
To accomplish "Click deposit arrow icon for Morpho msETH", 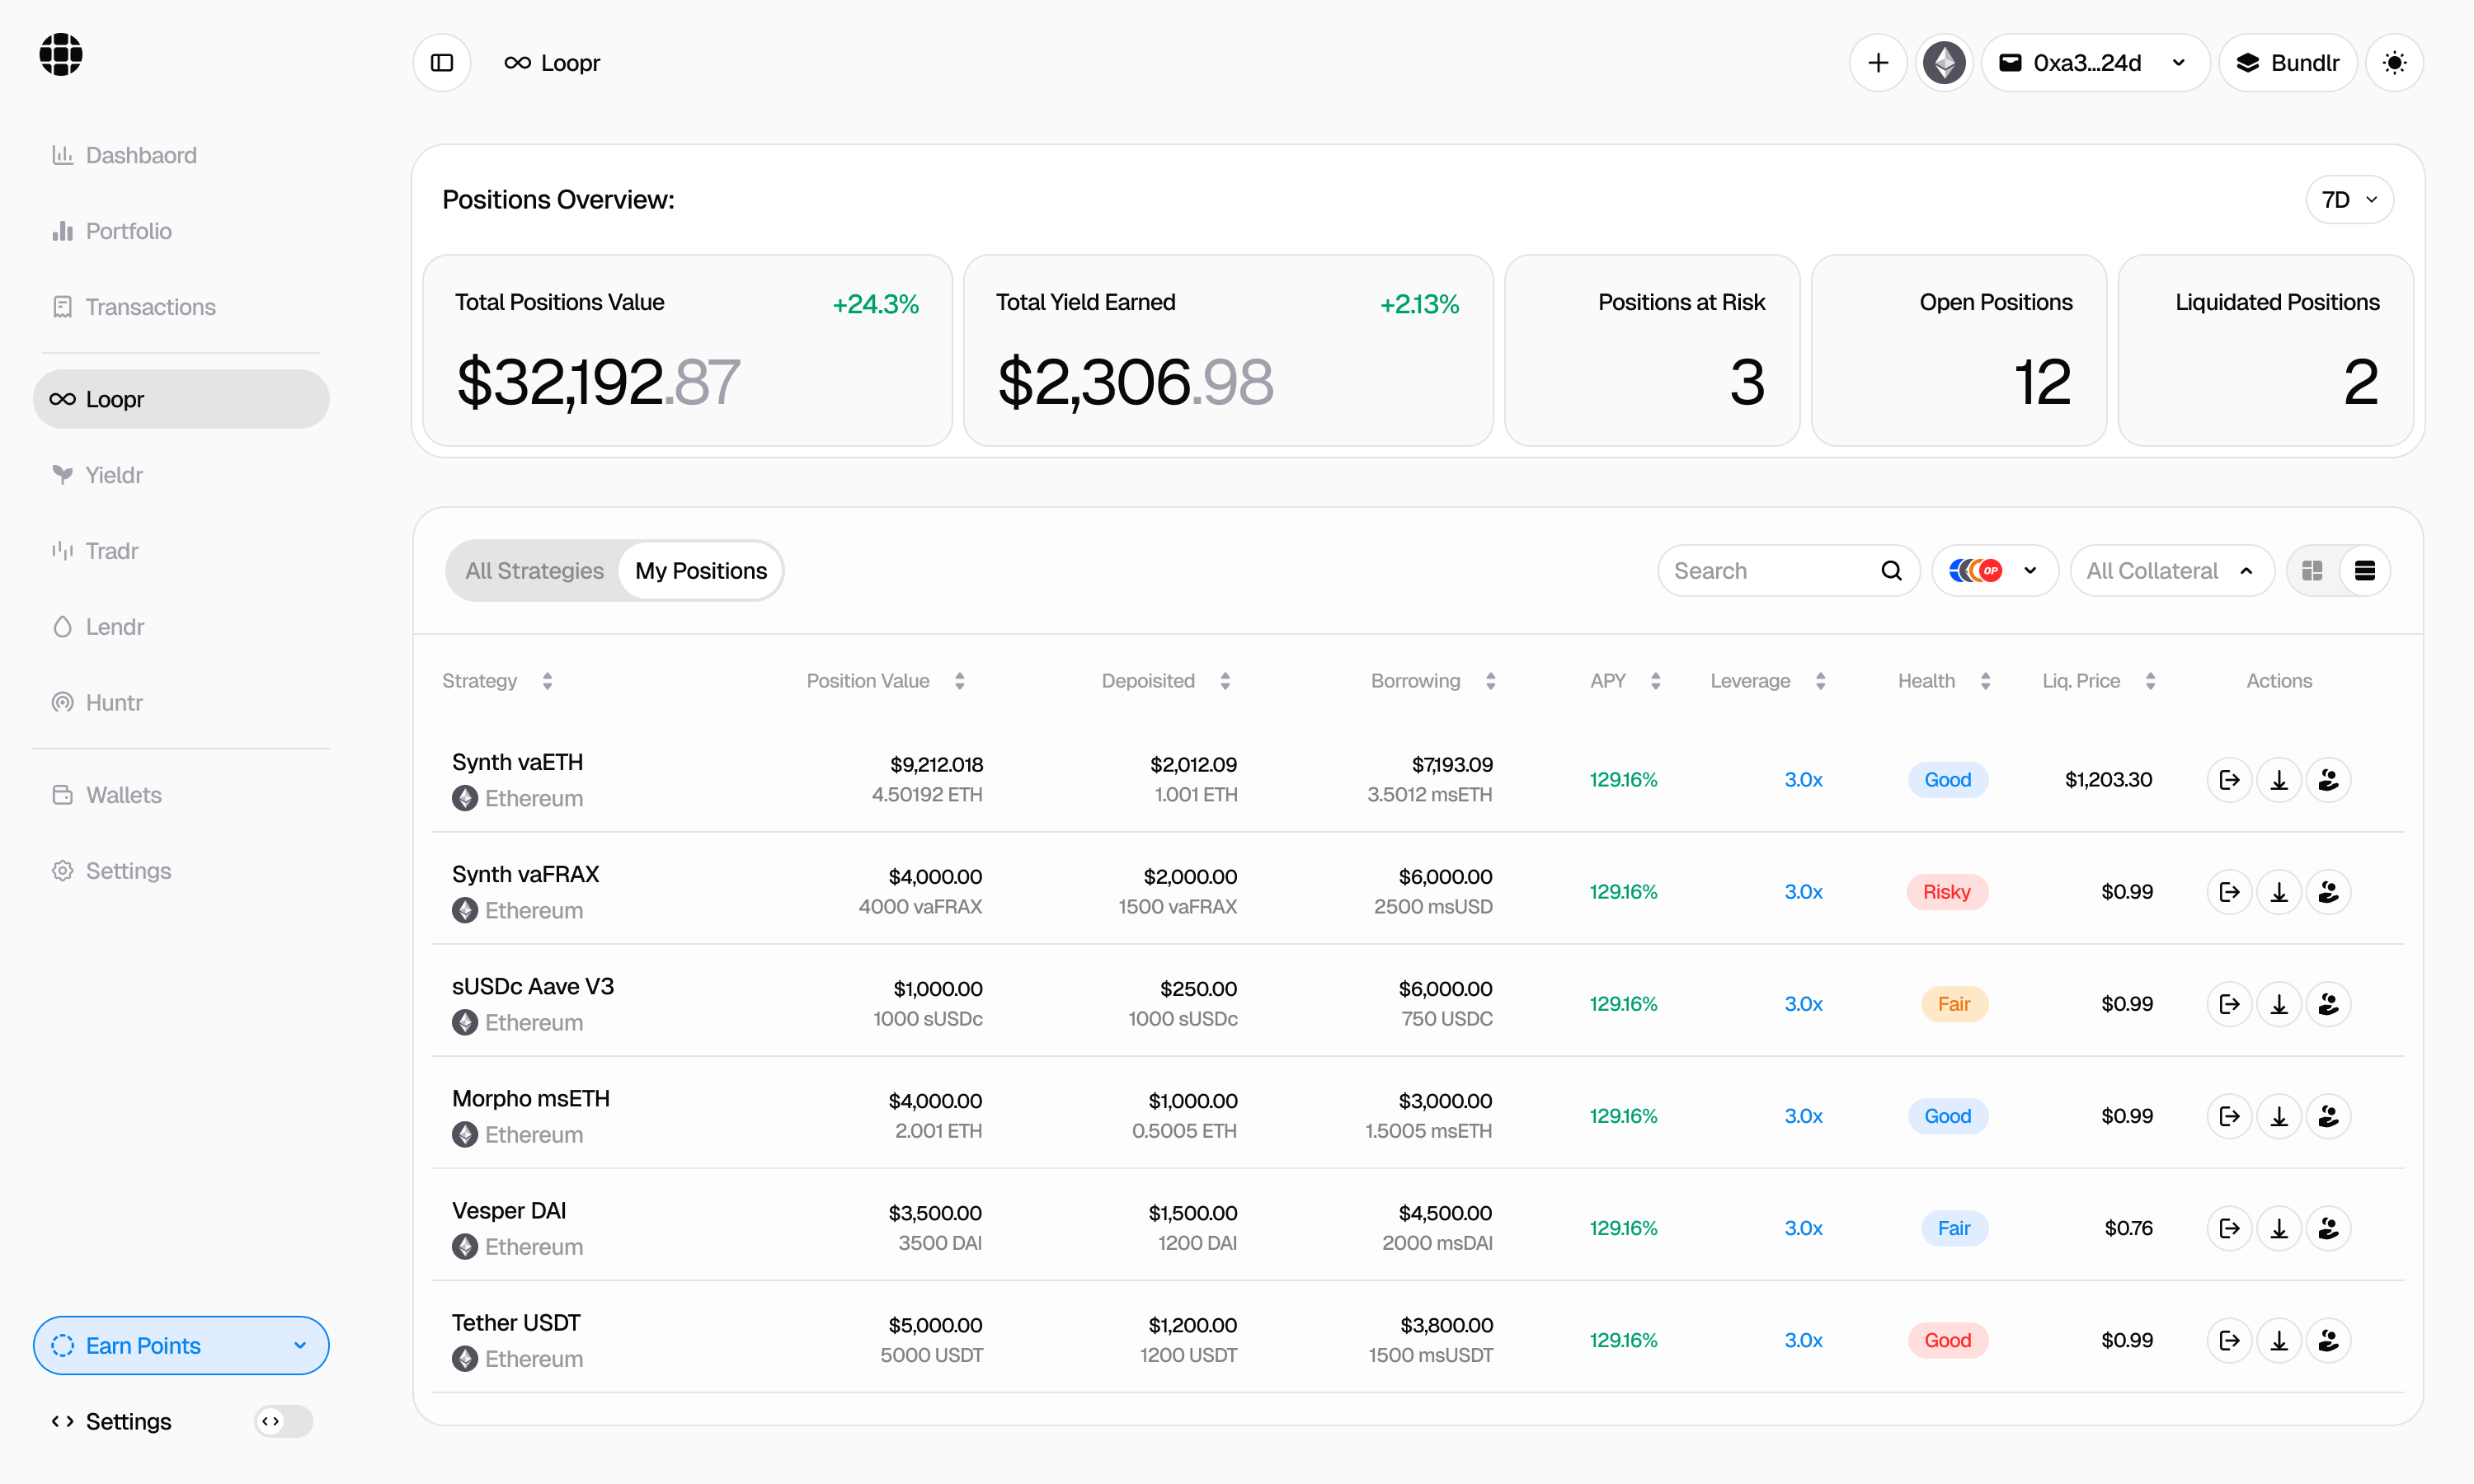I will tap(2279, 1116).
